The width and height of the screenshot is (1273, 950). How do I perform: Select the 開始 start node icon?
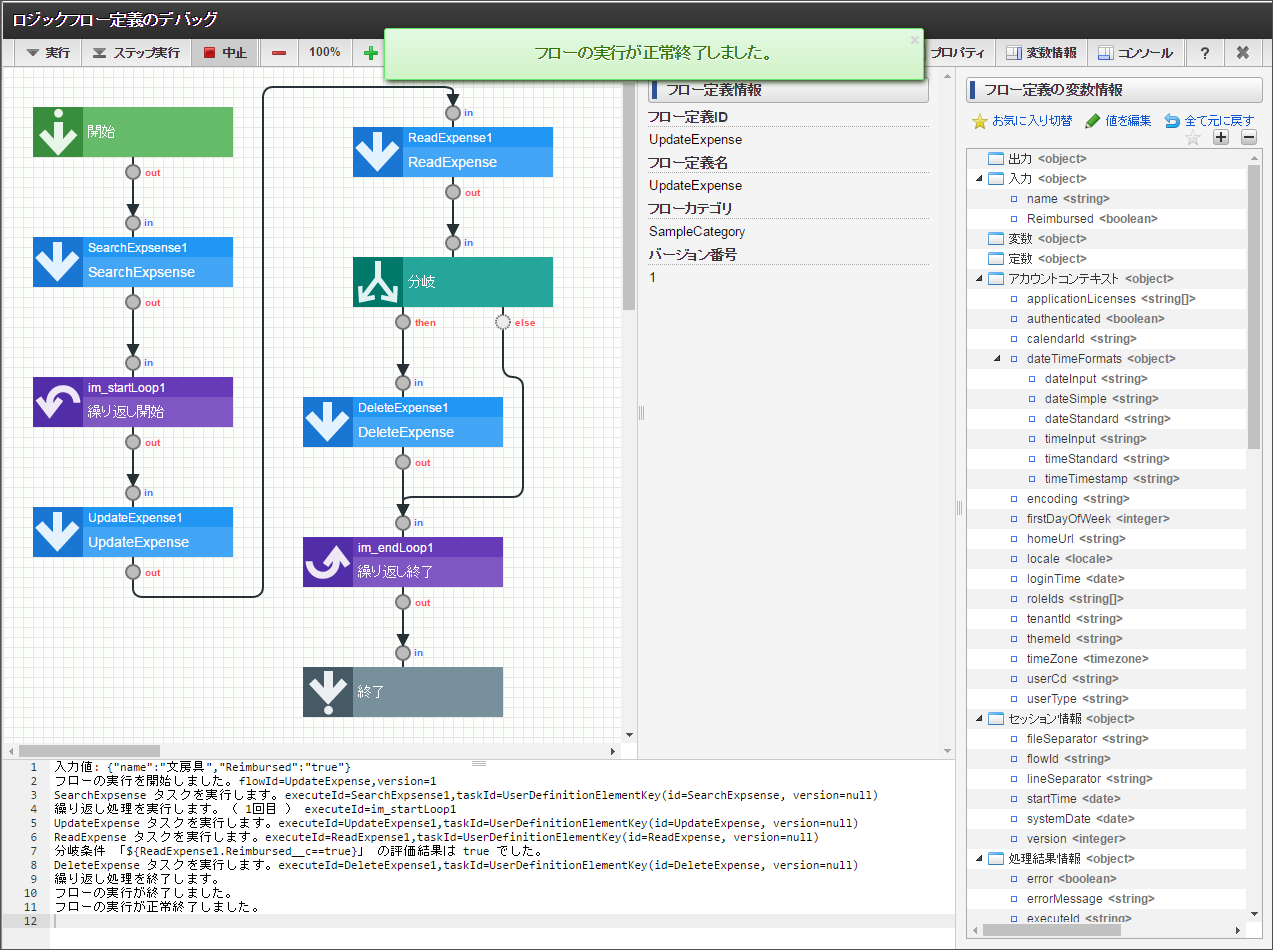(x=58, y=132)
